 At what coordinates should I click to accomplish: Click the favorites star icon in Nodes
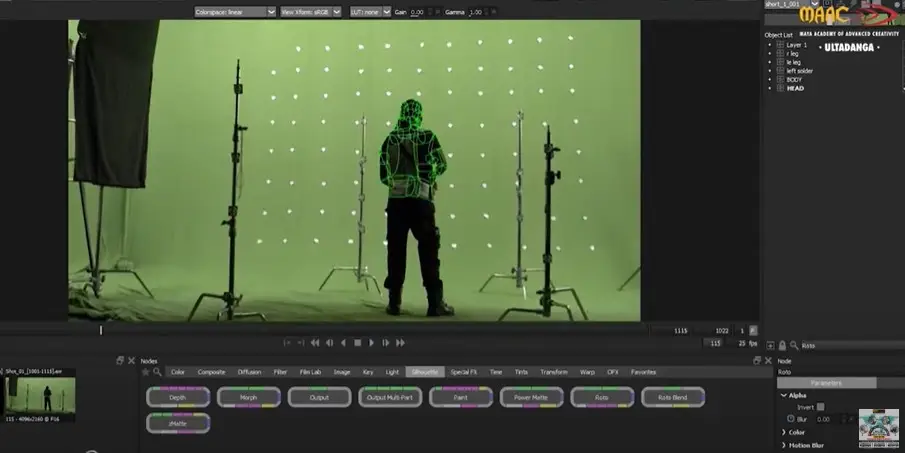click(146, 372)
